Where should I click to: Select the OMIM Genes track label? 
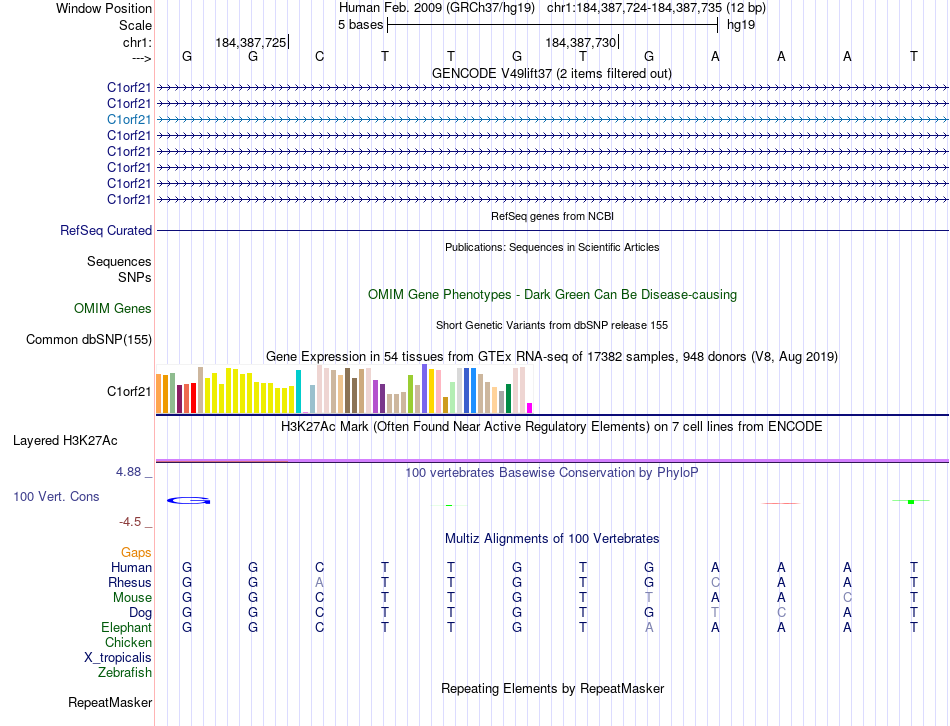tap(113, 308)
